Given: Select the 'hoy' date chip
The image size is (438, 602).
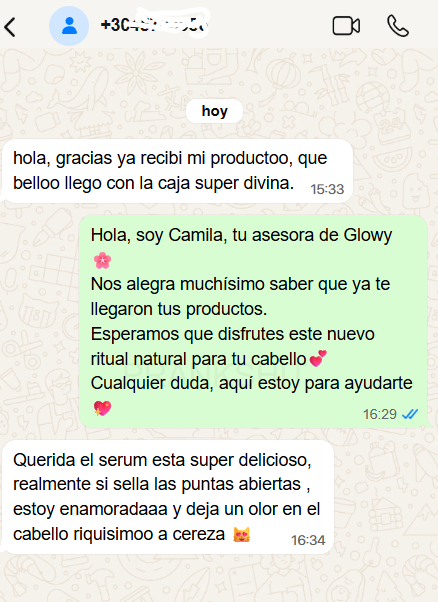Looking at the screenshot, I should pyautogui.click(x=214, y=111).
